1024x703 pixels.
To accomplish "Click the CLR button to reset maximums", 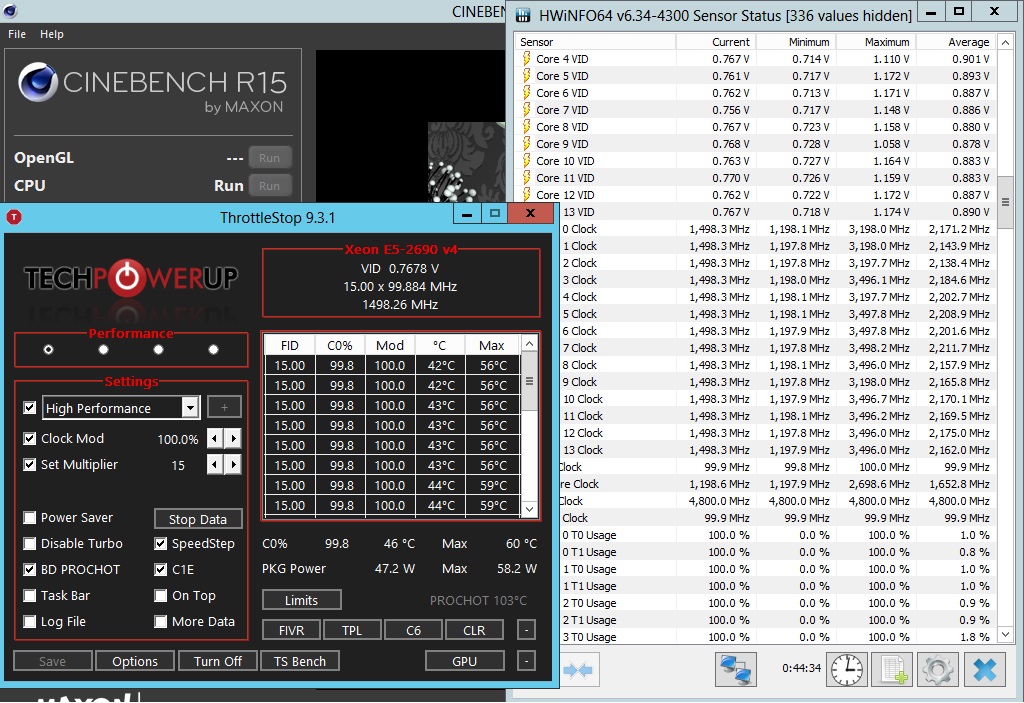I will tap(474, 630).
